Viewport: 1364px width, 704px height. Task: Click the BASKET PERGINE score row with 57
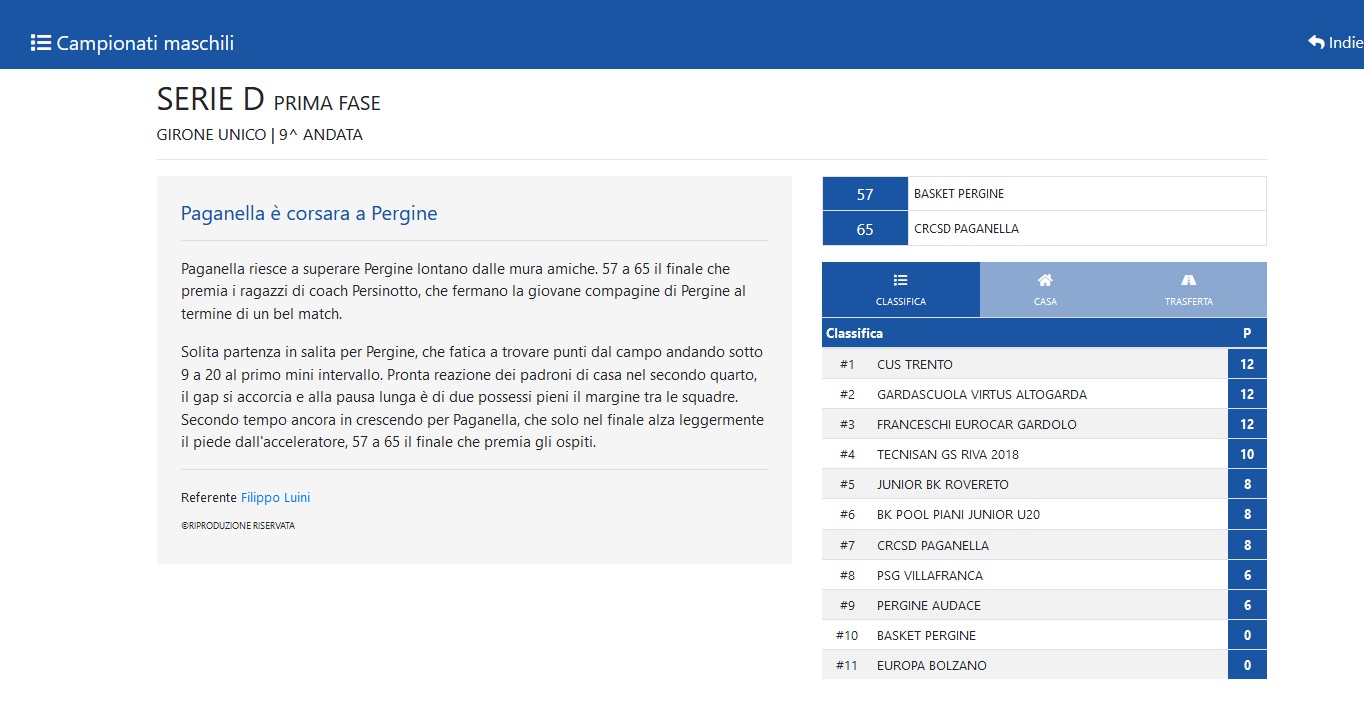(1044, 194)
